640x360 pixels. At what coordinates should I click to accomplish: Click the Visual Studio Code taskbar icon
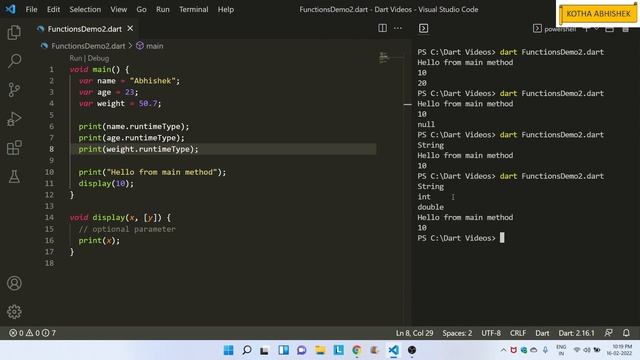393,350
